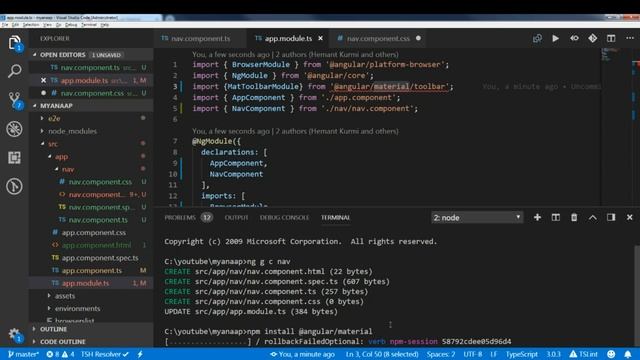This screenshot has height=360, width=640.
Task: Click the diamond git icon in the editor toolbar
Action: pos(593,38)
